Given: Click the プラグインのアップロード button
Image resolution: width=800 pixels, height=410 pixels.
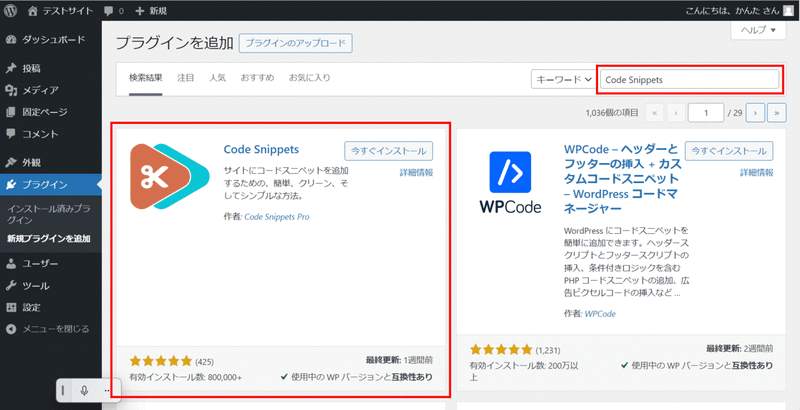Looking at the screenshot, I should point(295,43).
